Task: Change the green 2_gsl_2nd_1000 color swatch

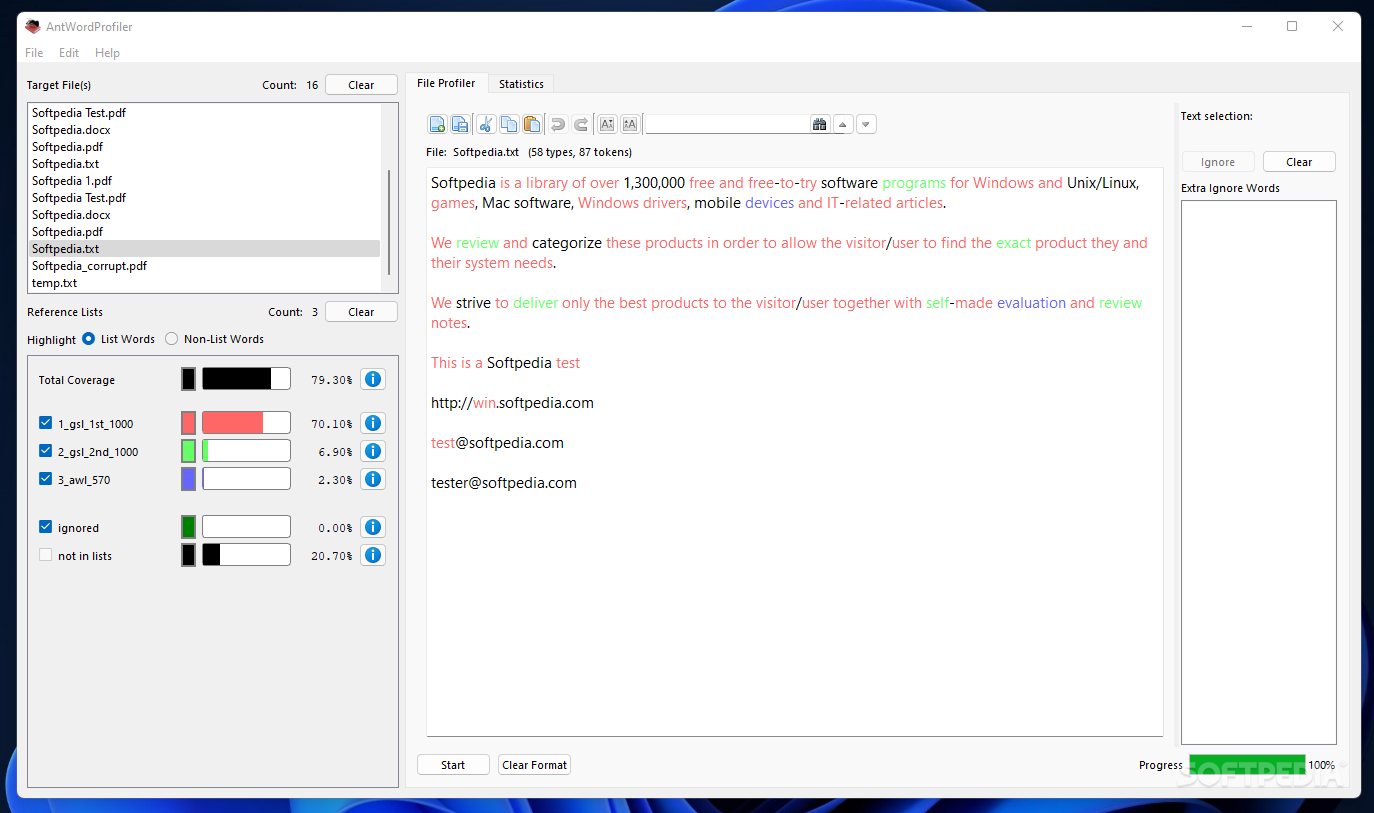Action: pos(188,451)
